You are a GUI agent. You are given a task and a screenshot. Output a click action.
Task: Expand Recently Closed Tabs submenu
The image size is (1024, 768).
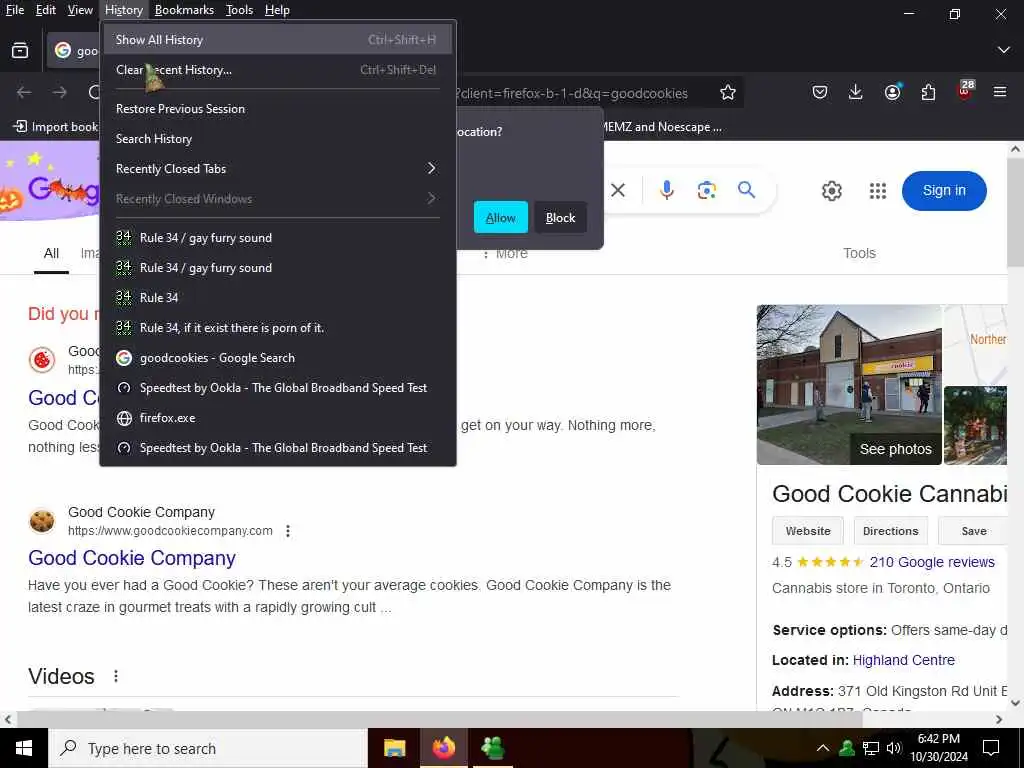tap(278, 169)
